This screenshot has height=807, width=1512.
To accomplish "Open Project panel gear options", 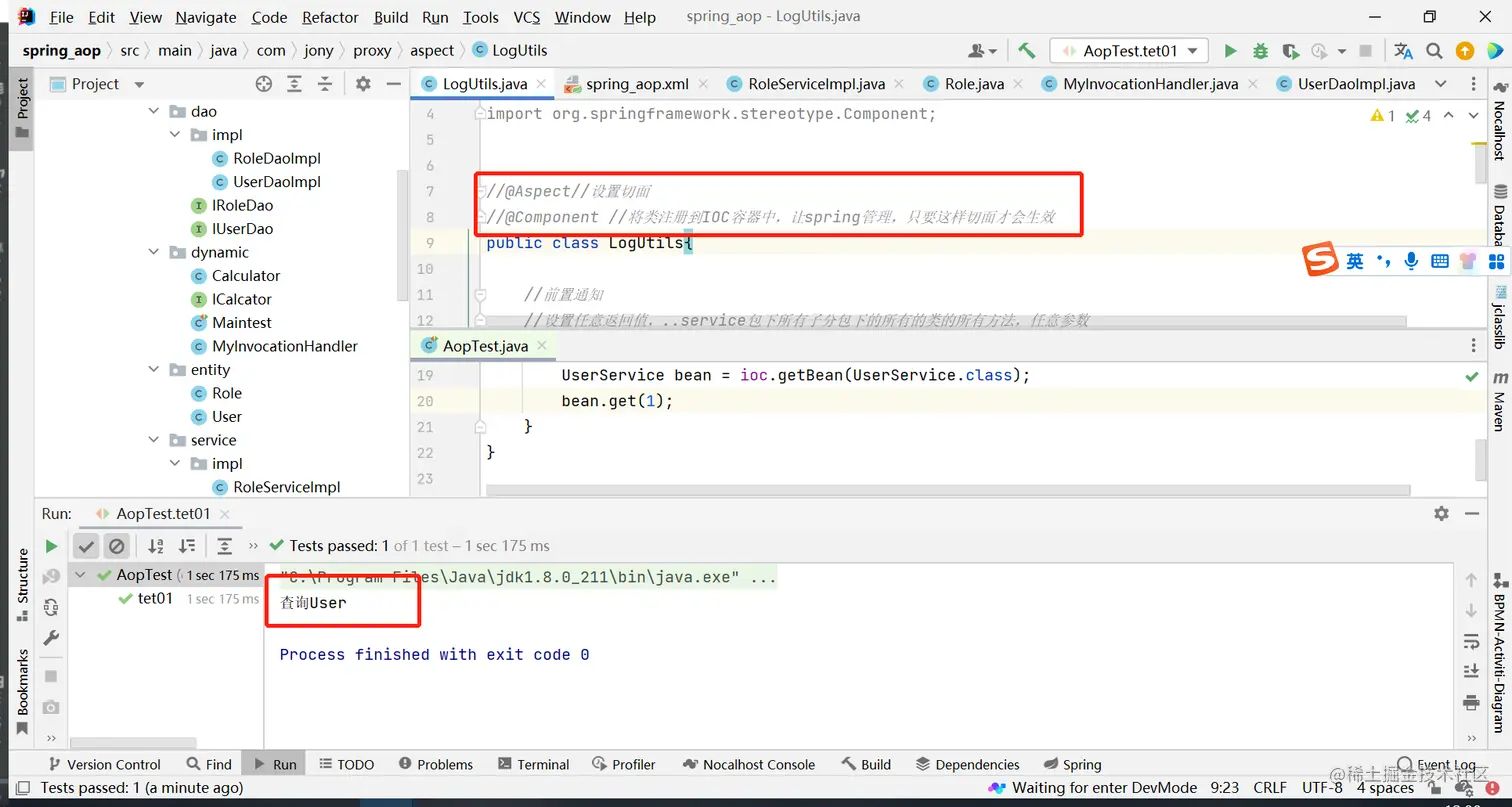I will pyautogui.click(x=363, y=84).
